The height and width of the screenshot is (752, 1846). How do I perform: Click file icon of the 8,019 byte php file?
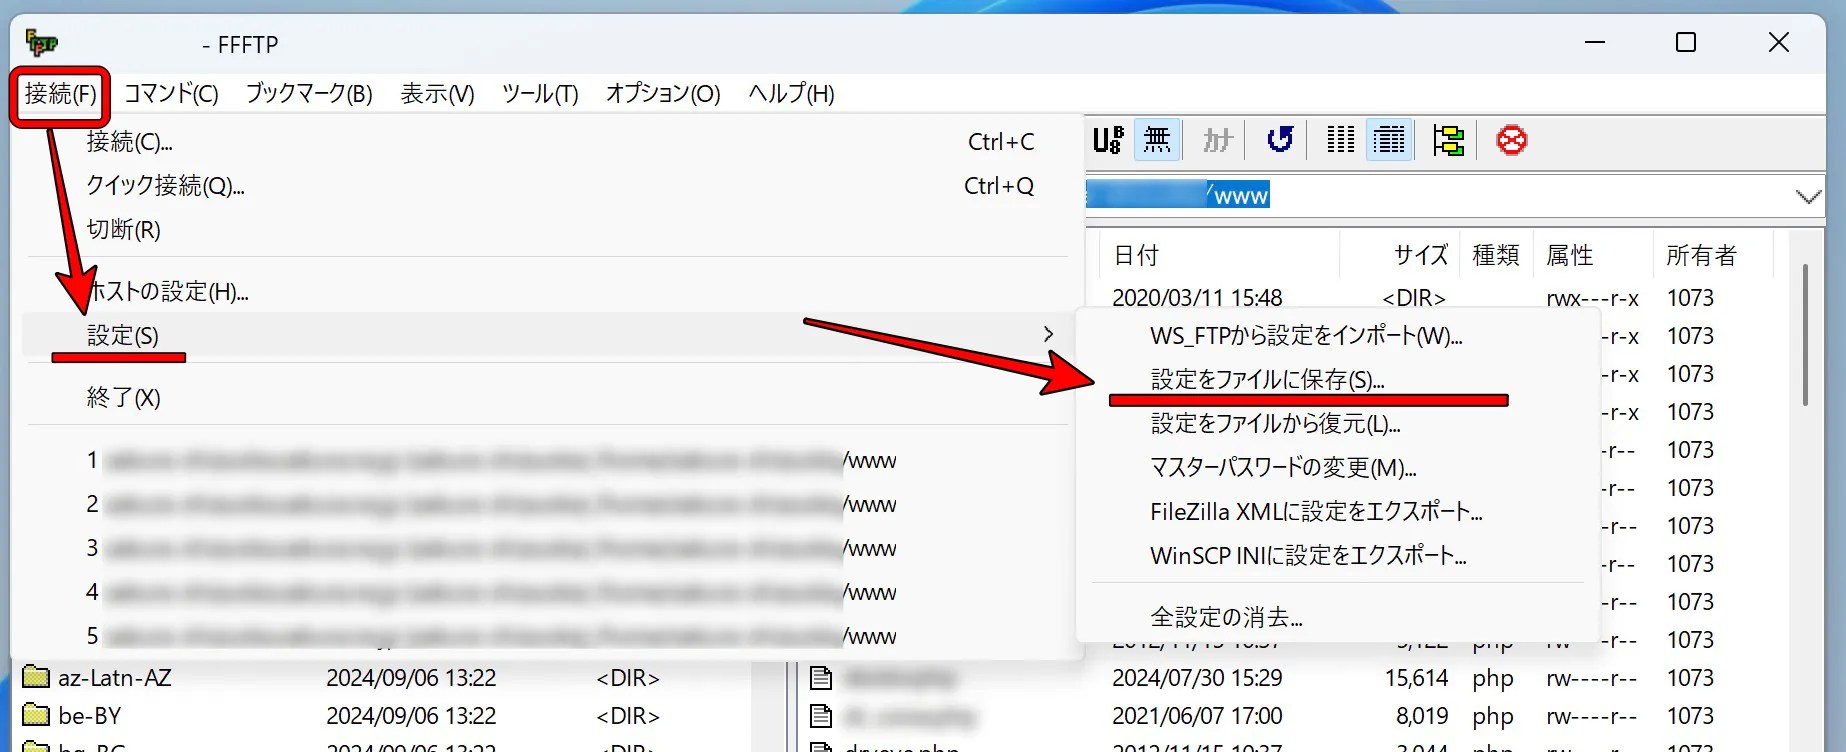821,716
